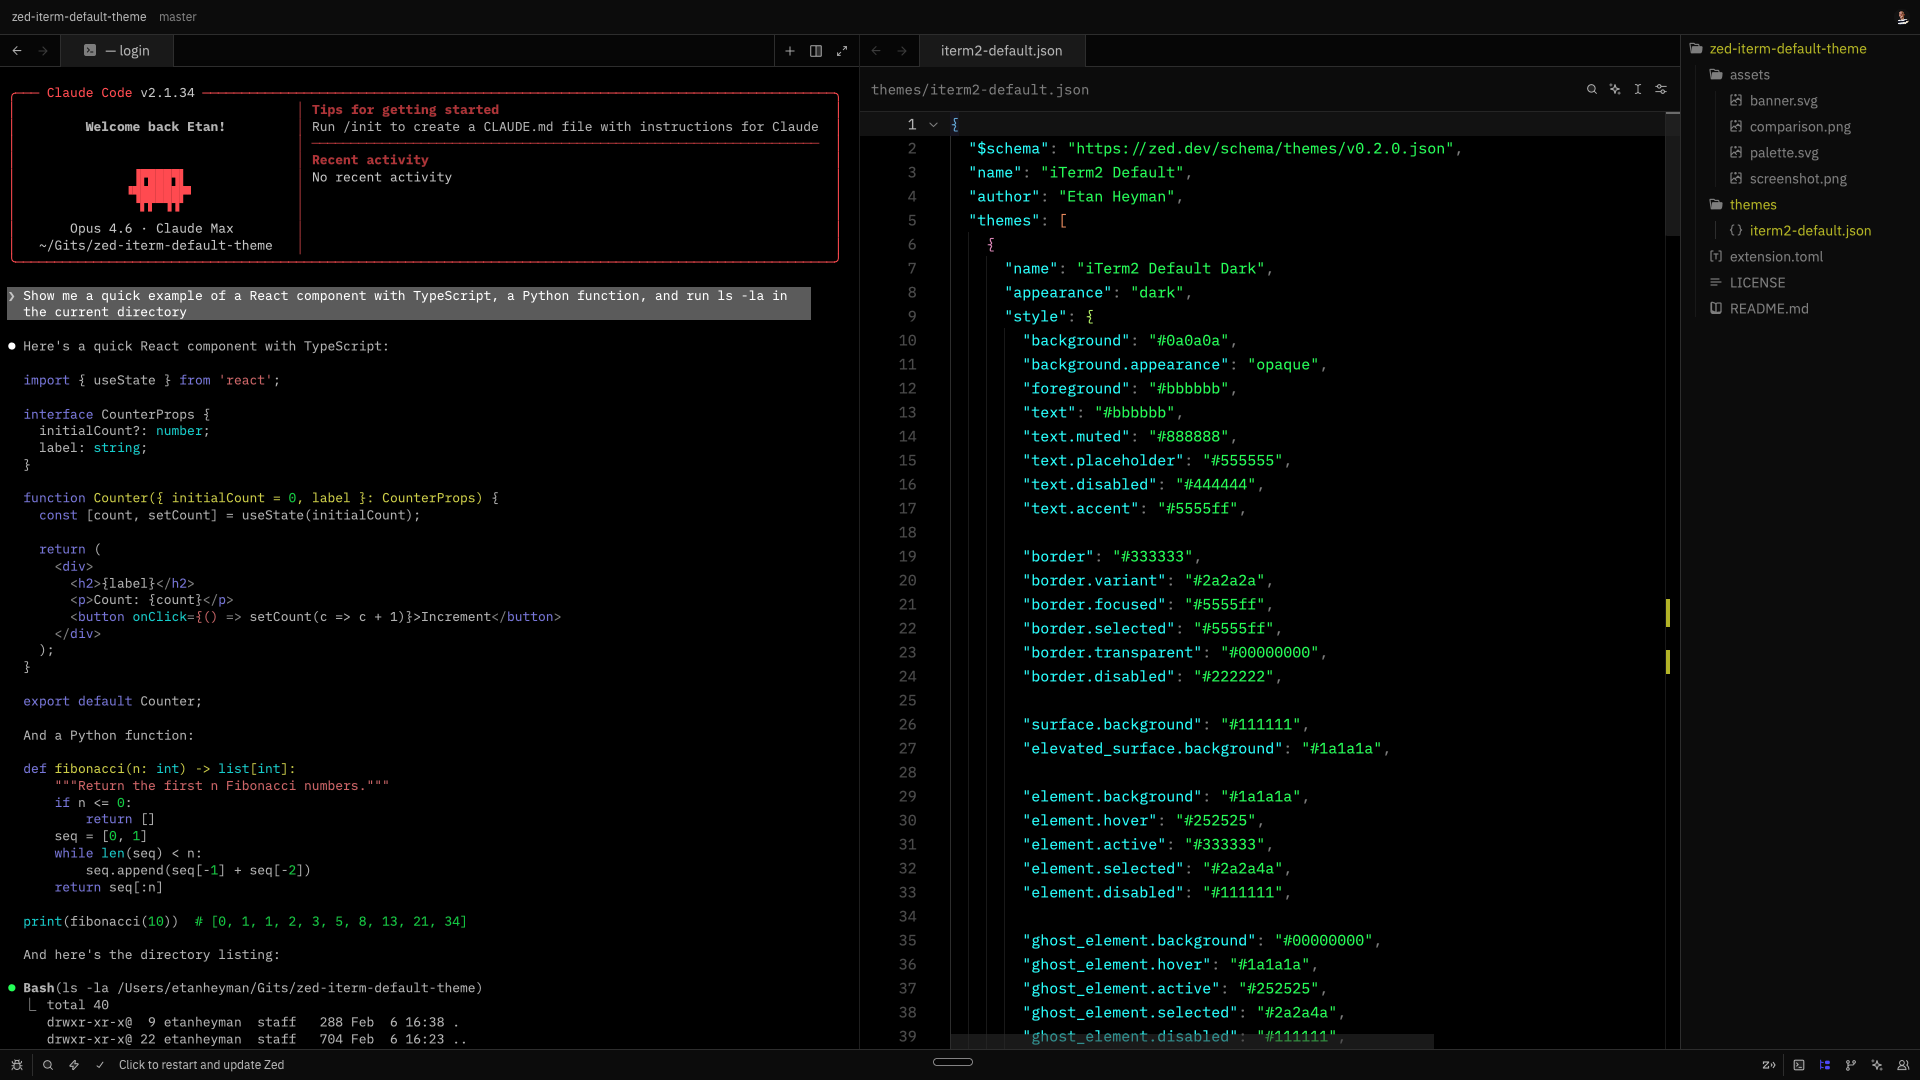
Task: Select the login terminal tab
Action: (x=116, y=51)
